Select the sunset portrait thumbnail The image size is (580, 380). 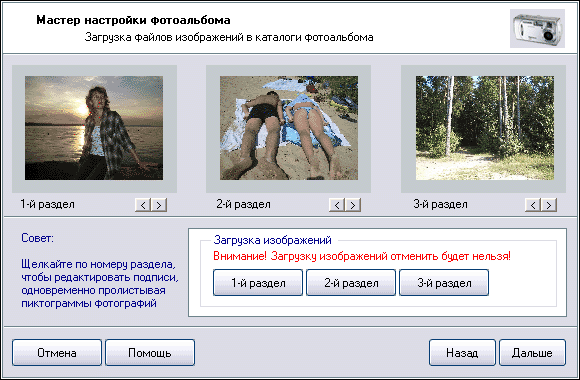pos(94,128)
